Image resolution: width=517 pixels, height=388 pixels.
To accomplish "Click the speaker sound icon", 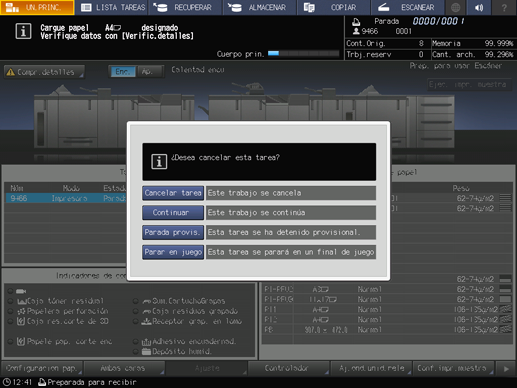I will (479, 7).
